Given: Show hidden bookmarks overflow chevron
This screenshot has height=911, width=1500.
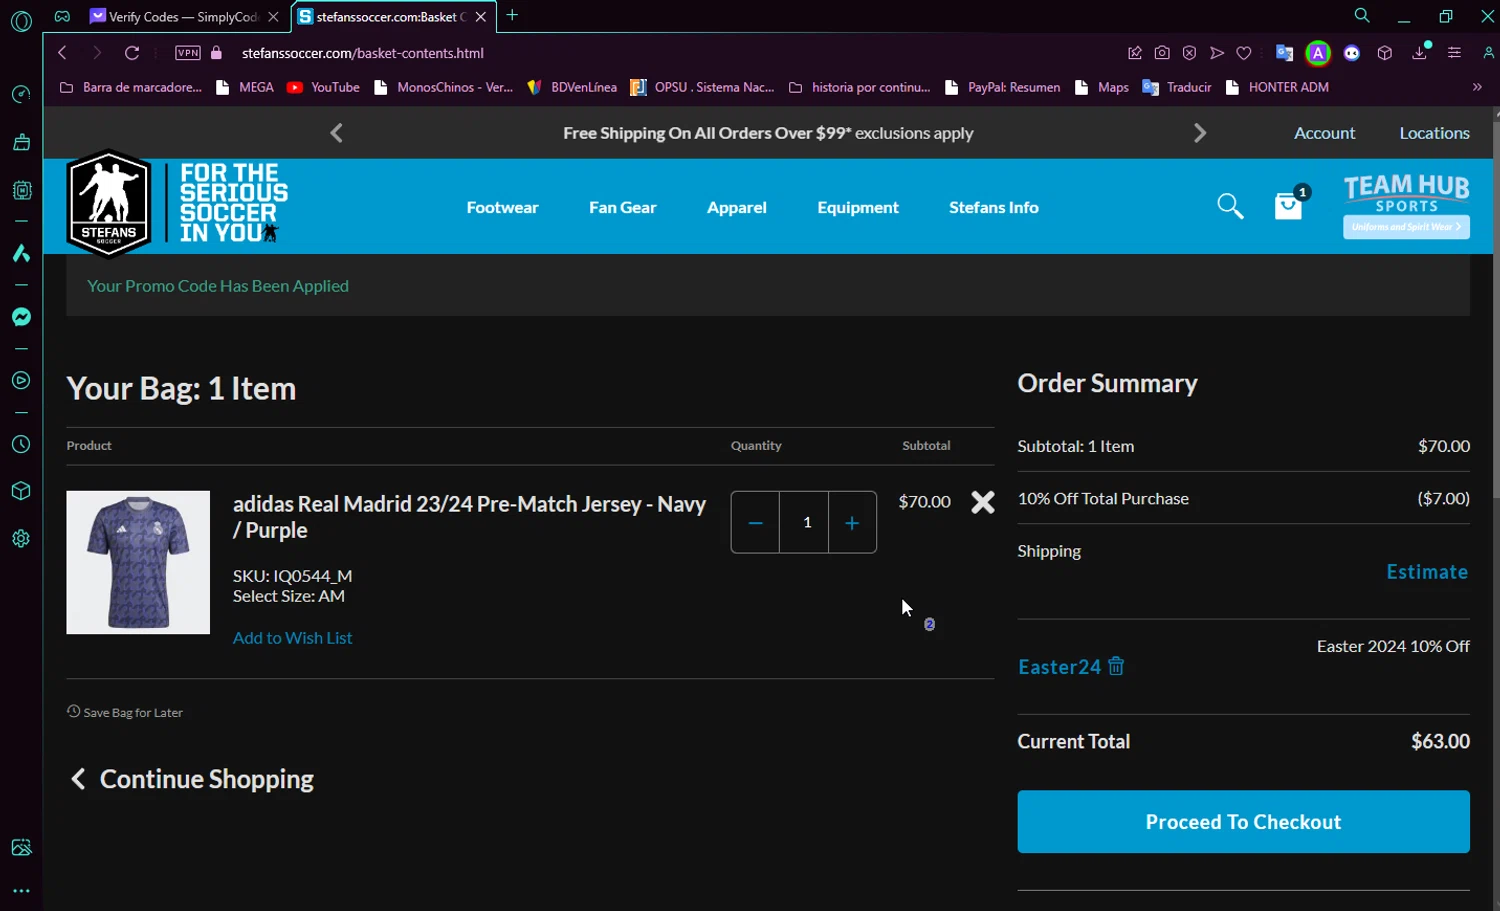Looking at the screenshot, I should point(1477,87).
